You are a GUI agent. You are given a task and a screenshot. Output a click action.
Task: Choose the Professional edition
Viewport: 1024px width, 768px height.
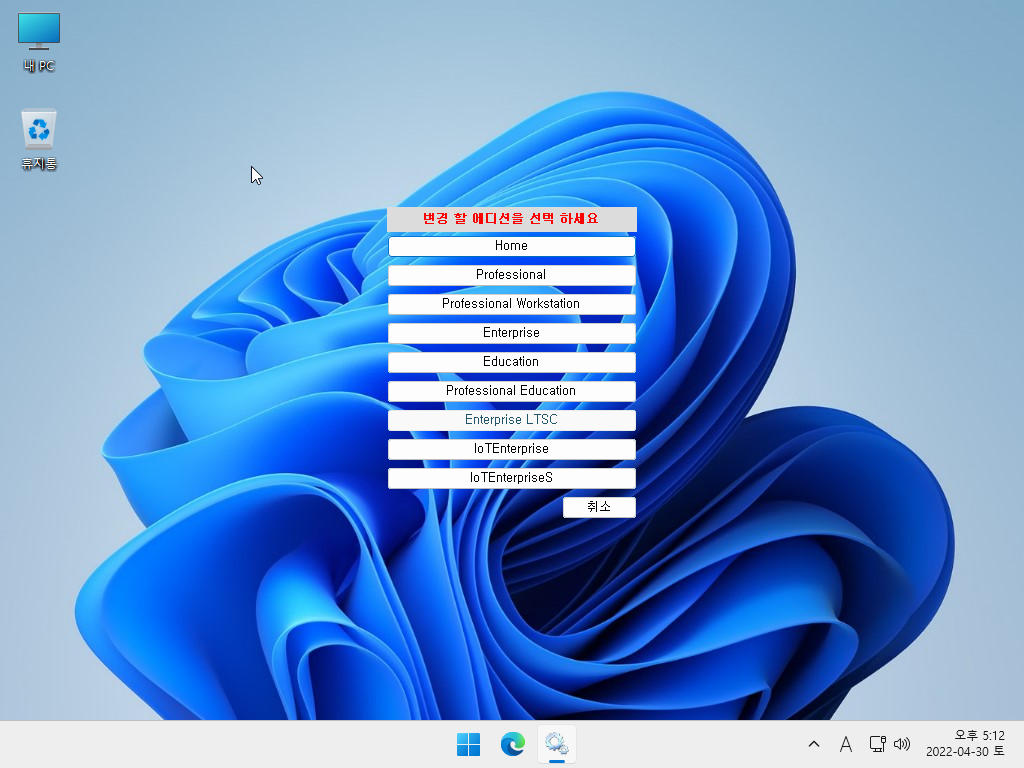pyautogui.click(x=511, y=275)
